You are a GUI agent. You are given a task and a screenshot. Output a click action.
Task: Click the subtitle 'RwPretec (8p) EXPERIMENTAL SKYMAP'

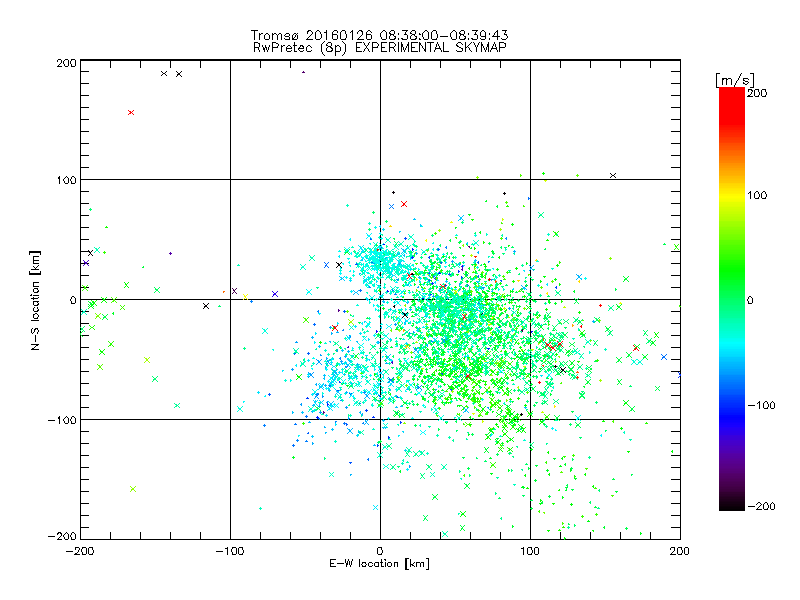click(x=380, y=48)
